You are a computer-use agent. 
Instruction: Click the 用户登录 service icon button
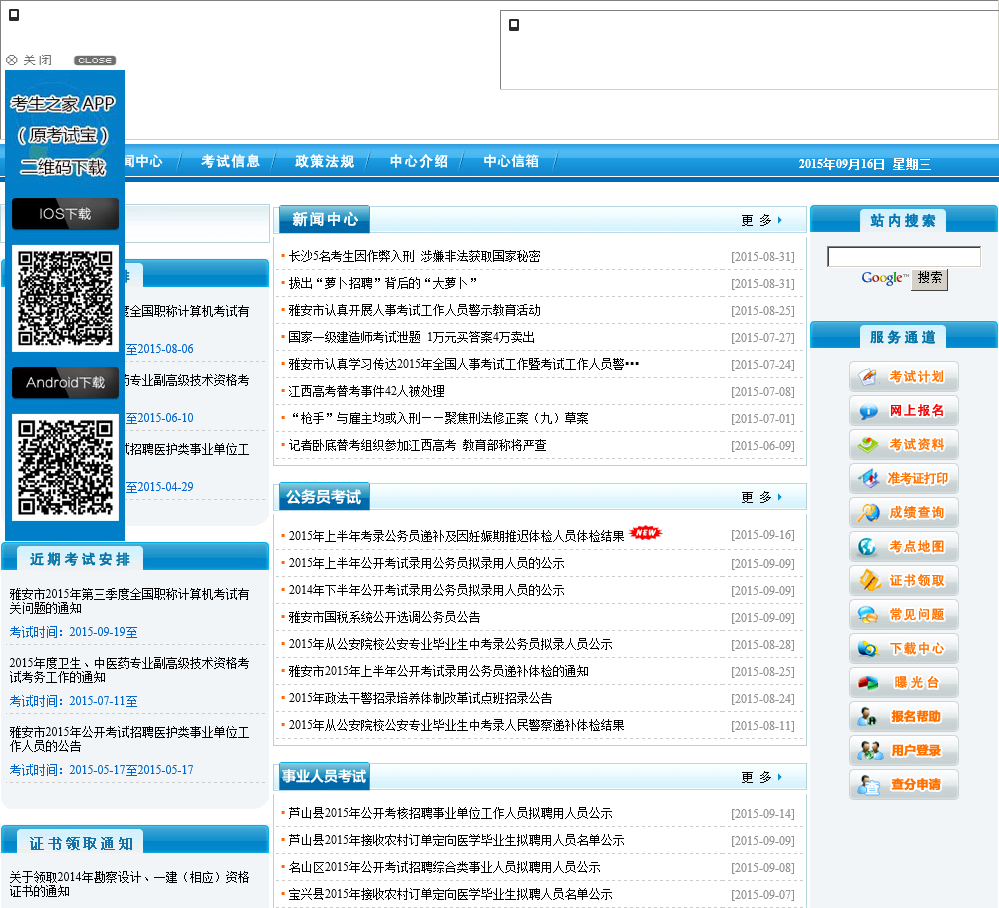click(x=903, y=751)
